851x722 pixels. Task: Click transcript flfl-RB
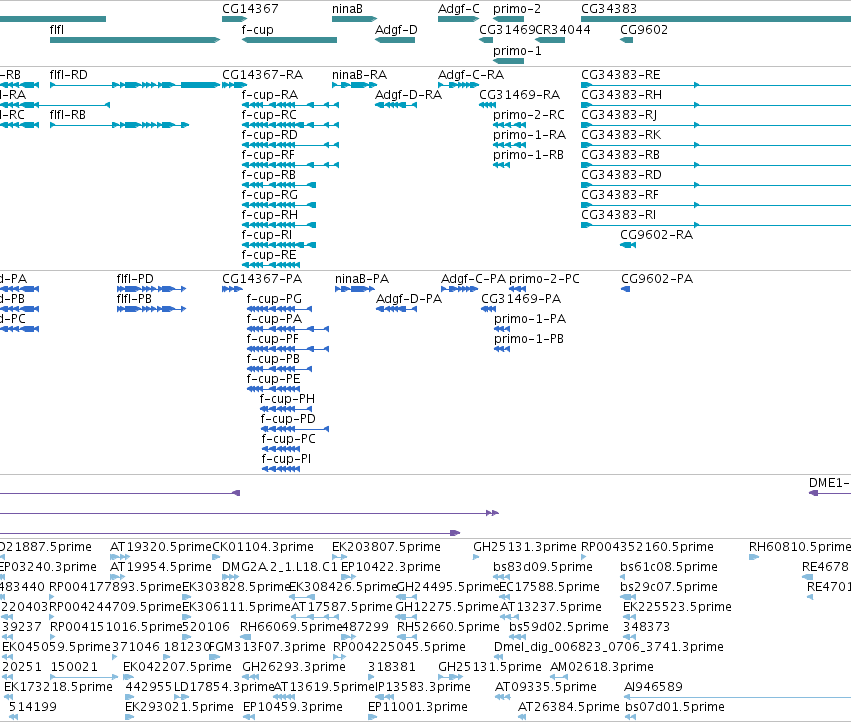tap(67, 115)
